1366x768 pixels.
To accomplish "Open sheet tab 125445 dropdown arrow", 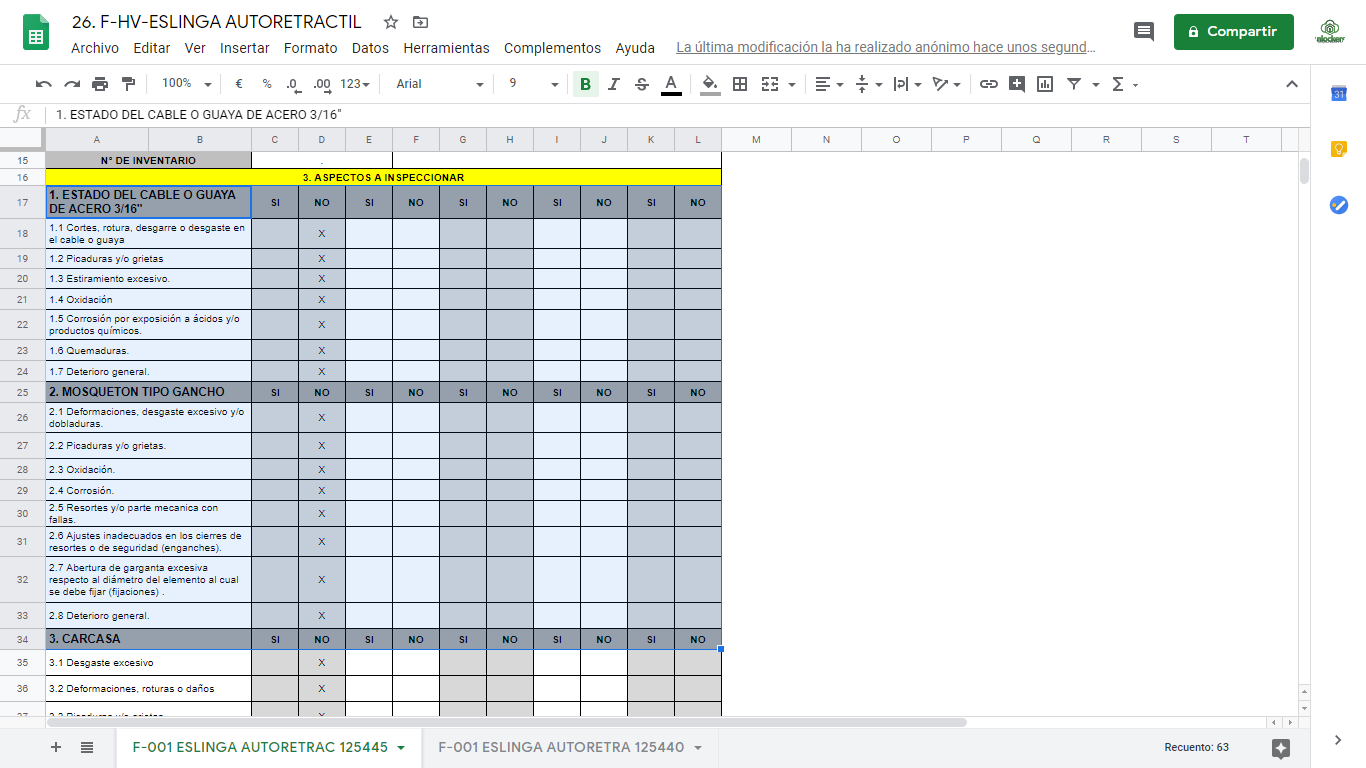I will pos(401,748).
